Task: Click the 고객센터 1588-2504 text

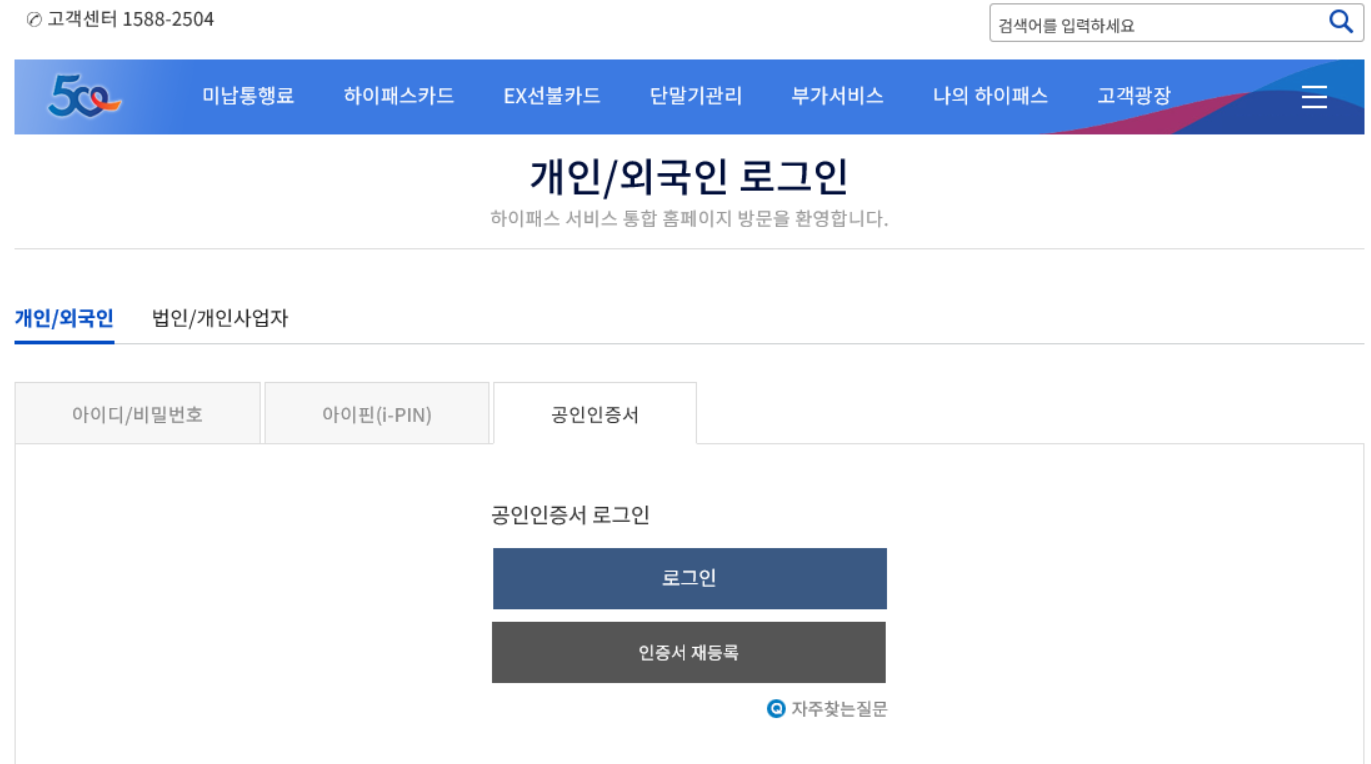Action: coord(130,20)
